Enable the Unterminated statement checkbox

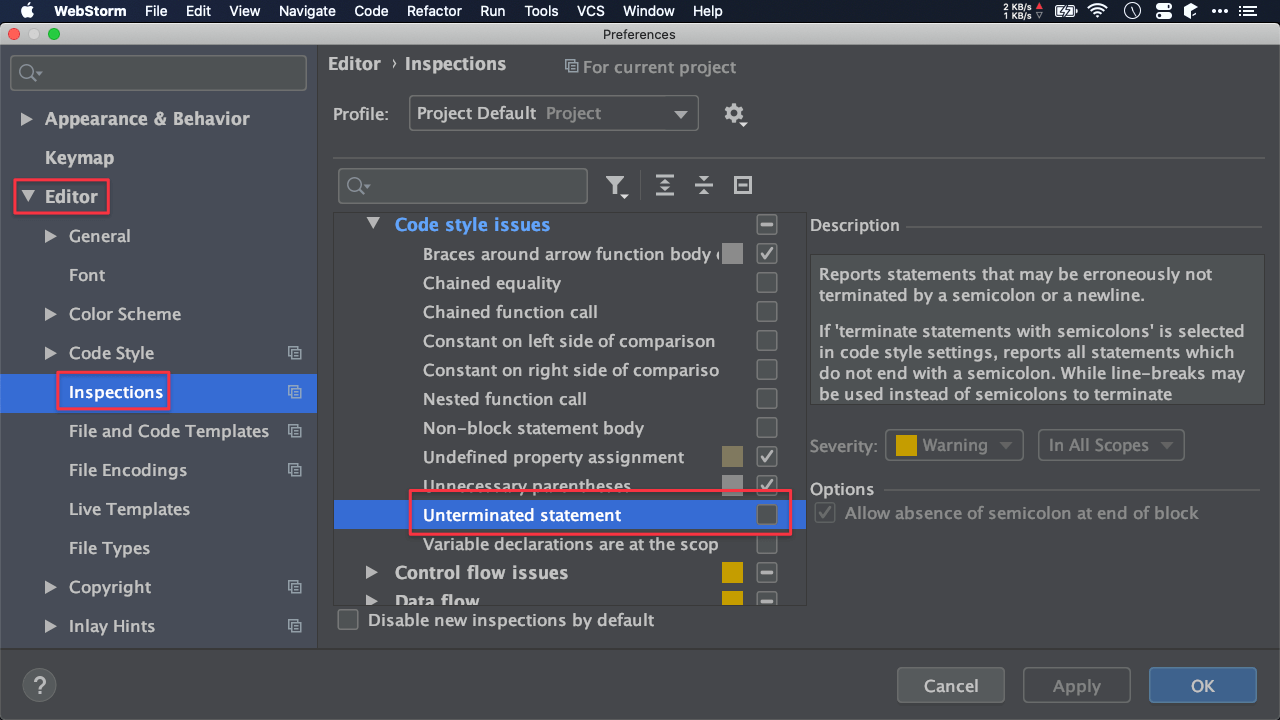[x=767, y=515]
